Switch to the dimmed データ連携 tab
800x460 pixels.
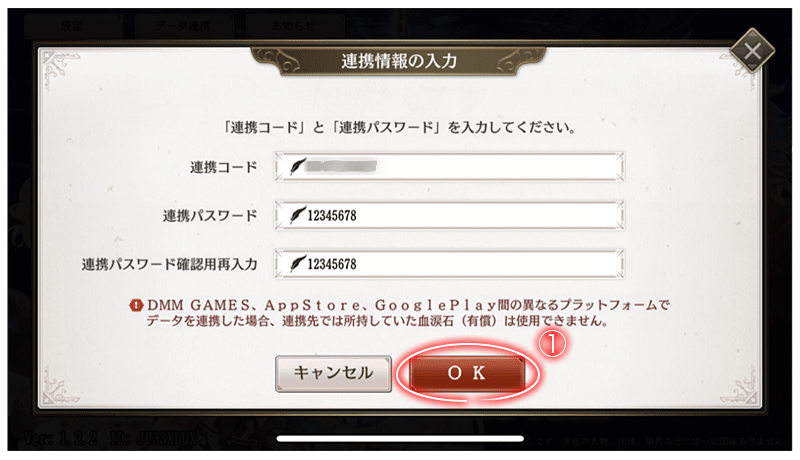183,25
